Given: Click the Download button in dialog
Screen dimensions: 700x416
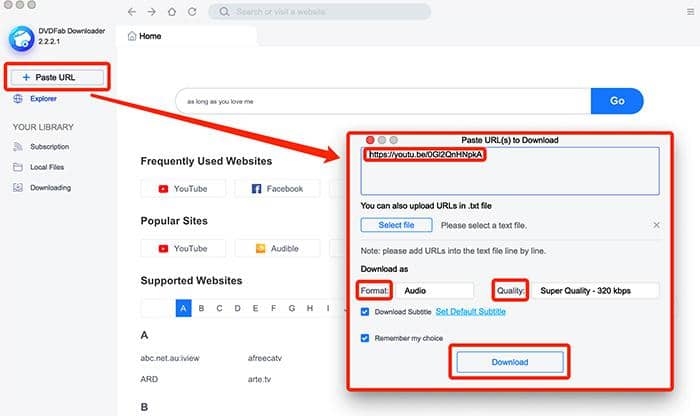Looking at the screenshot, I should point(510,362).
